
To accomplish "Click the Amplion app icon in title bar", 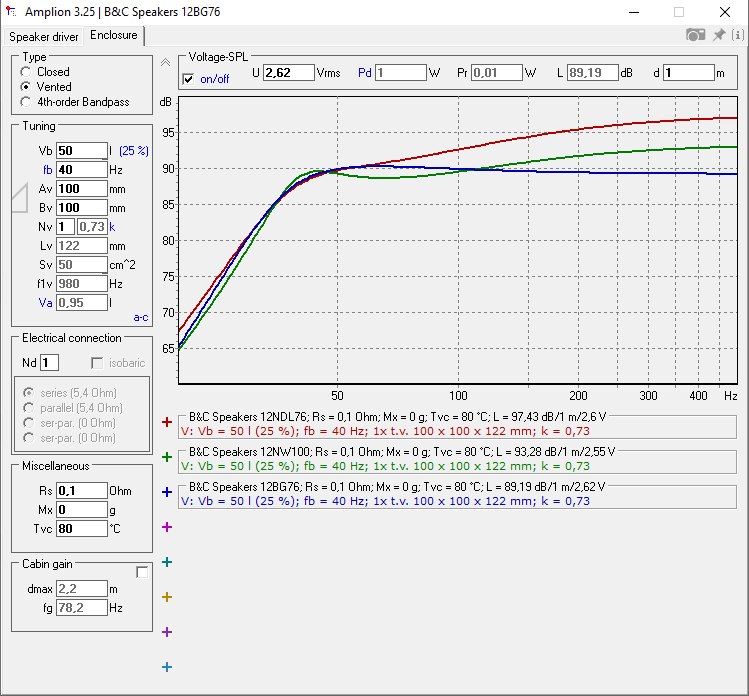I will pos(11,11).
